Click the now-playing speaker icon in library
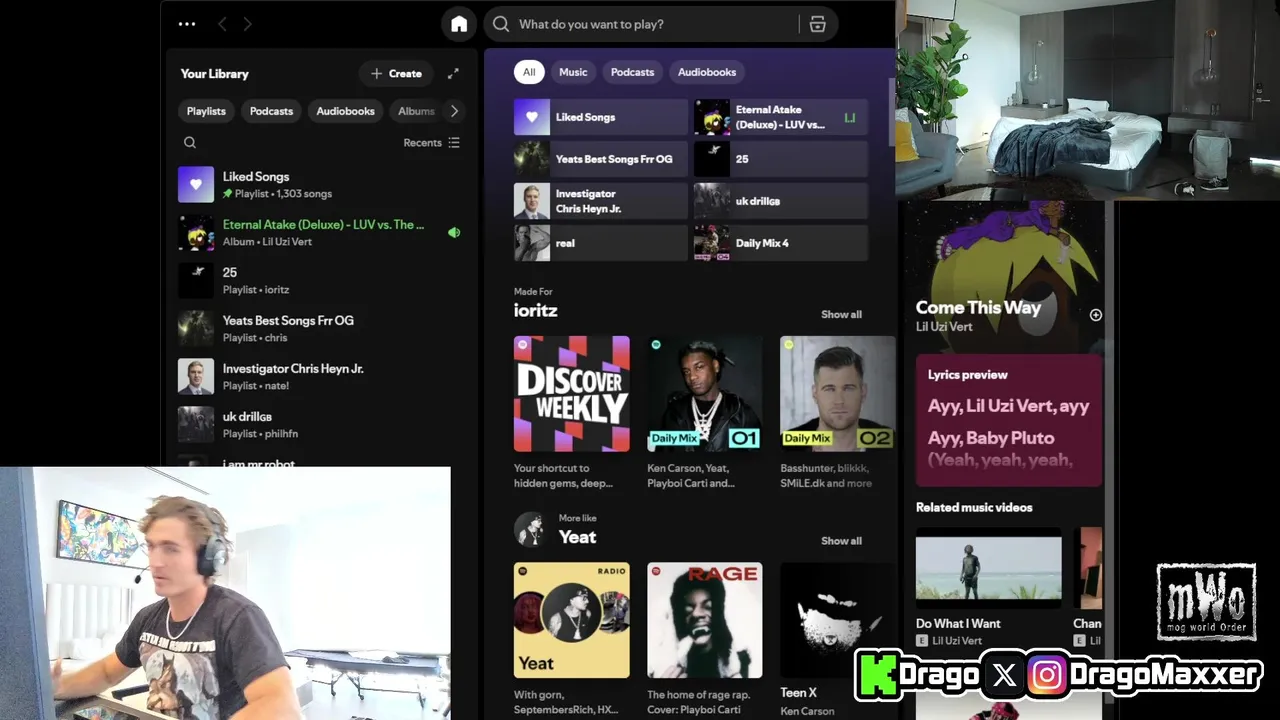1280x720 pixels. 454,232
